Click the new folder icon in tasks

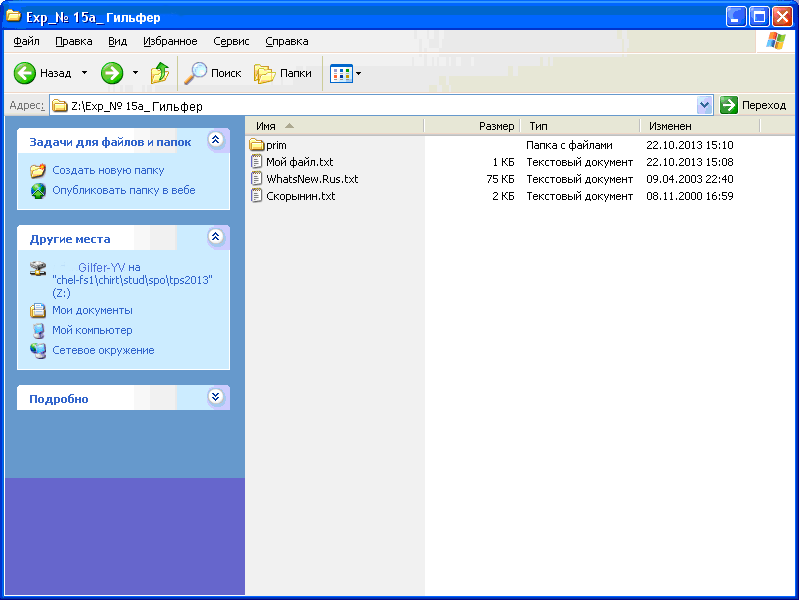[38, 170]
